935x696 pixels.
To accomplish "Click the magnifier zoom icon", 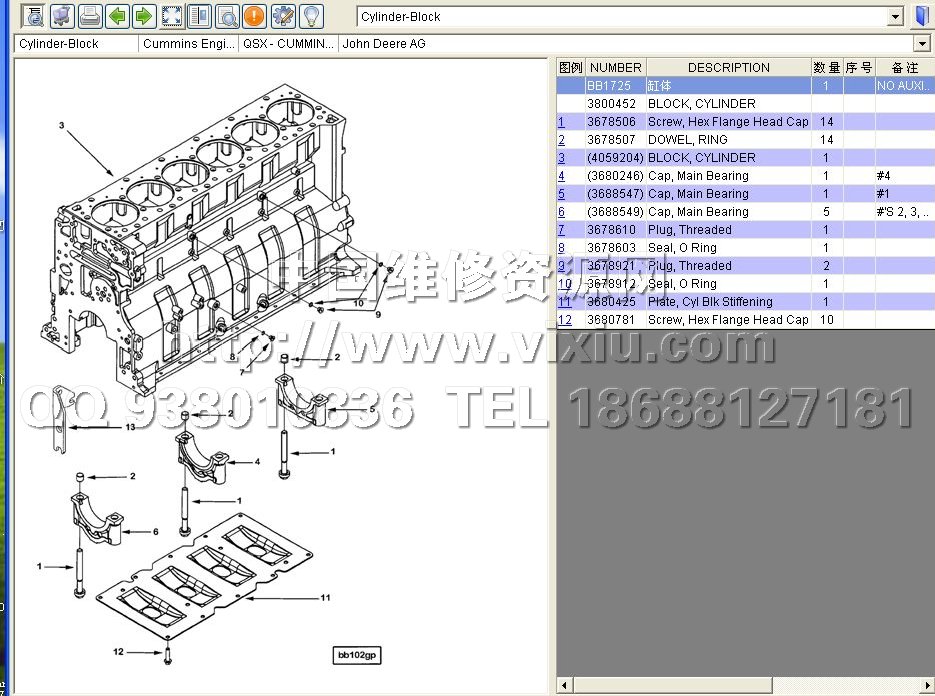I will pyautogui.click(x=227, y=16).
